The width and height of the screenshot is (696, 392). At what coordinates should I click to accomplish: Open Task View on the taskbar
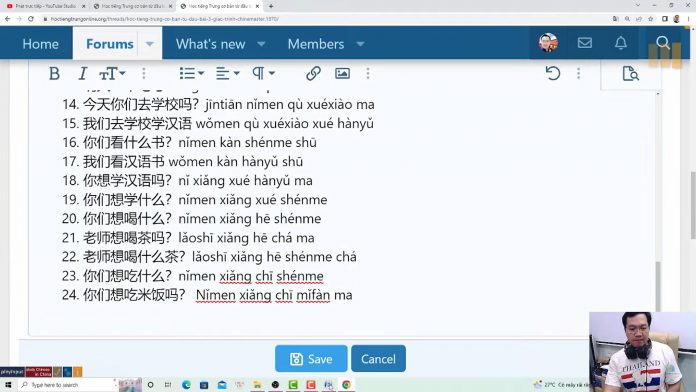(x=168, y=384)
